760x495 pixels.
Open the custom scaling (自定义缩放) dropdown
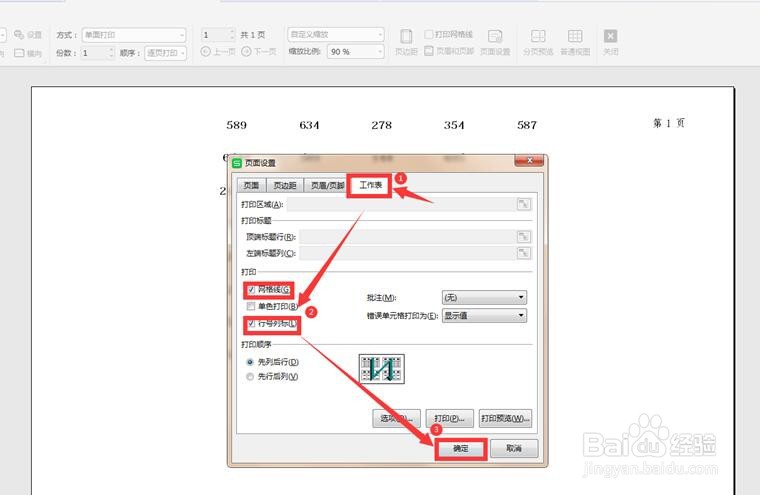click(x=335, y=34)
